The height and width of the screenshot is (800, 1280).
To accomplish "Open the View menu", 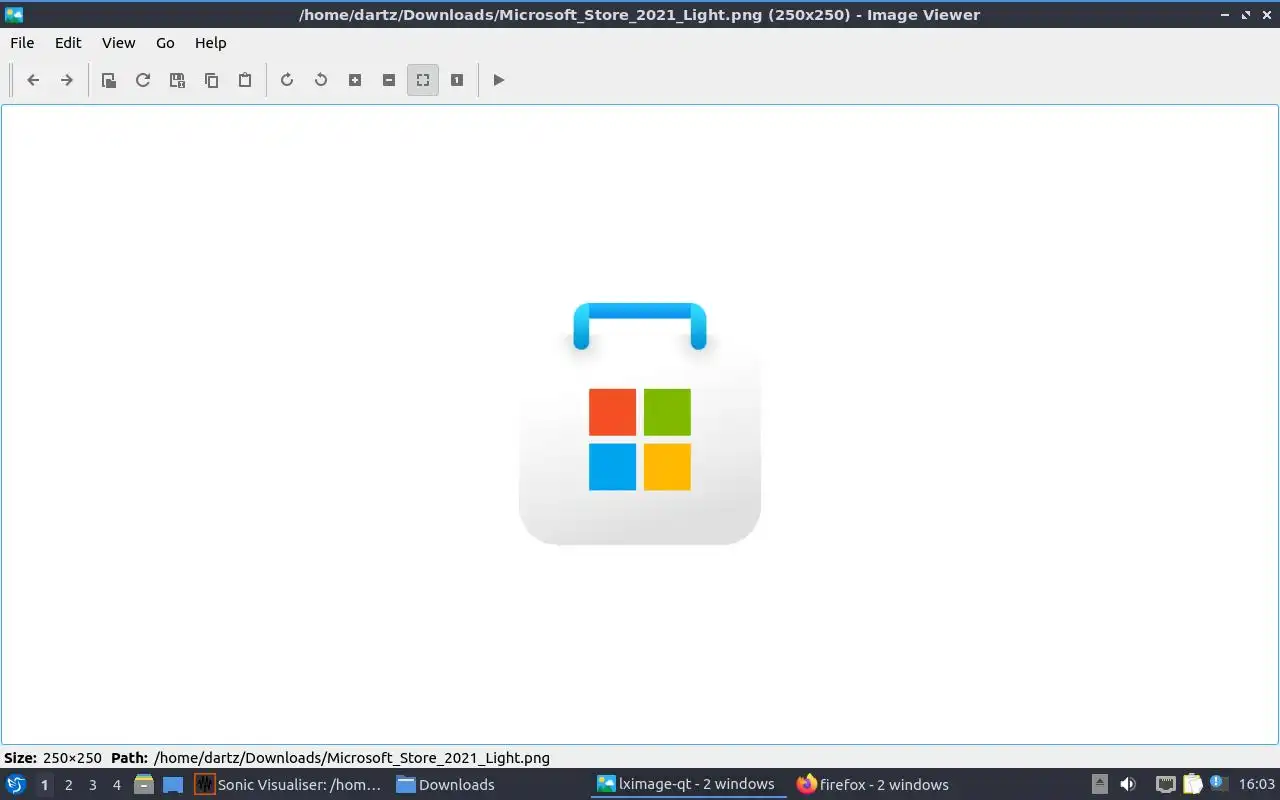I will tap(118, 43).
